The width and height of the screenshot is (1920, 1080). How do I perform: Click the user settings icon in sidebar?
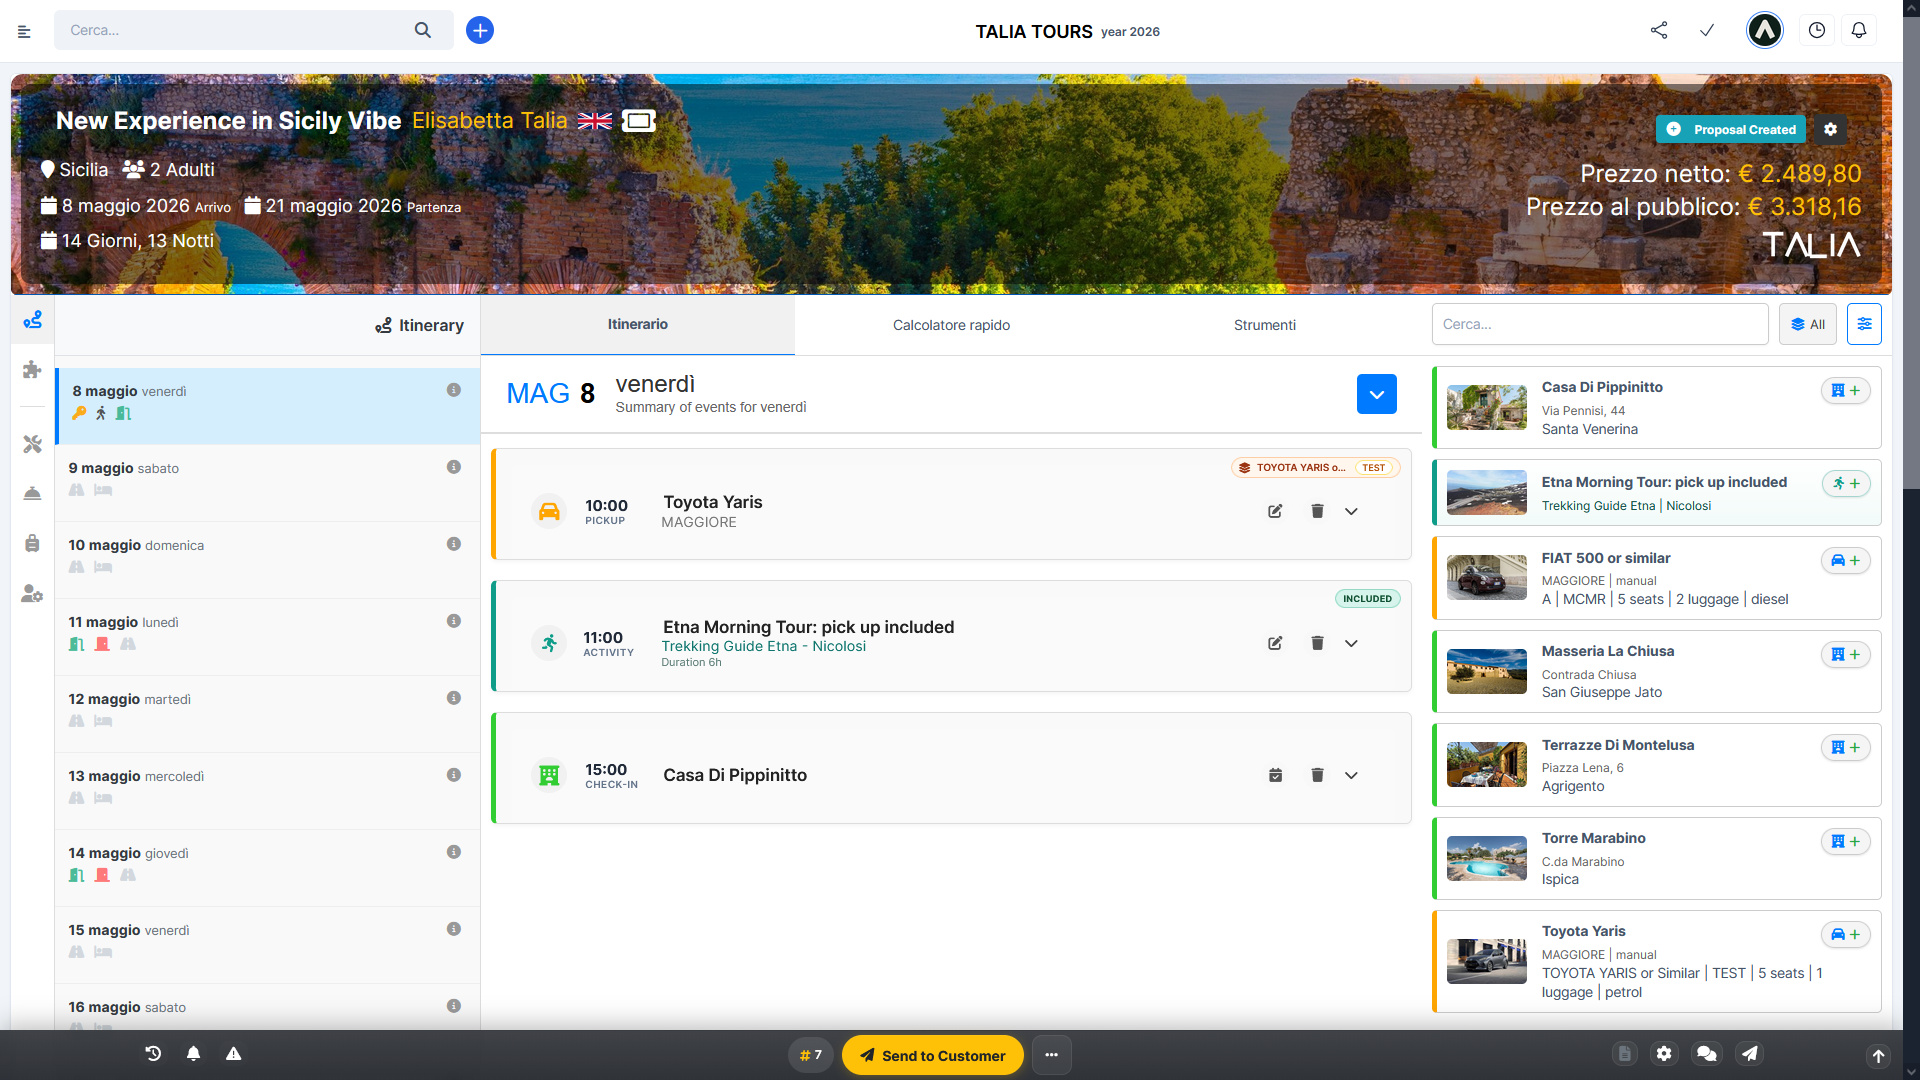32,594
